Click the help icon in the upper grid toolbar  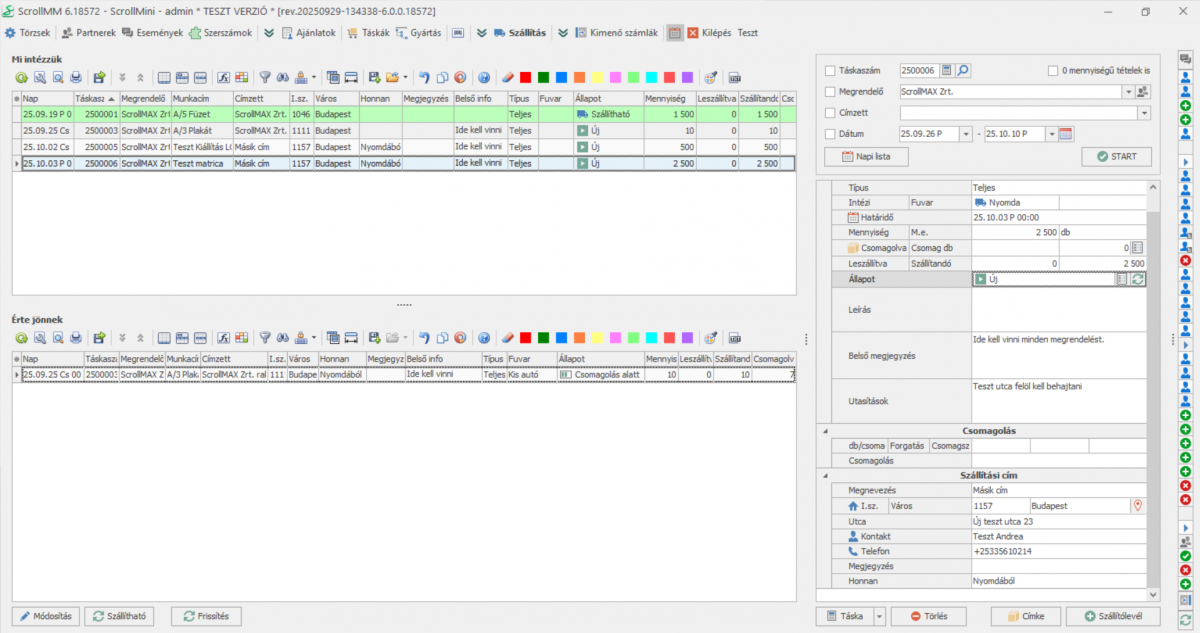[484, 77]
